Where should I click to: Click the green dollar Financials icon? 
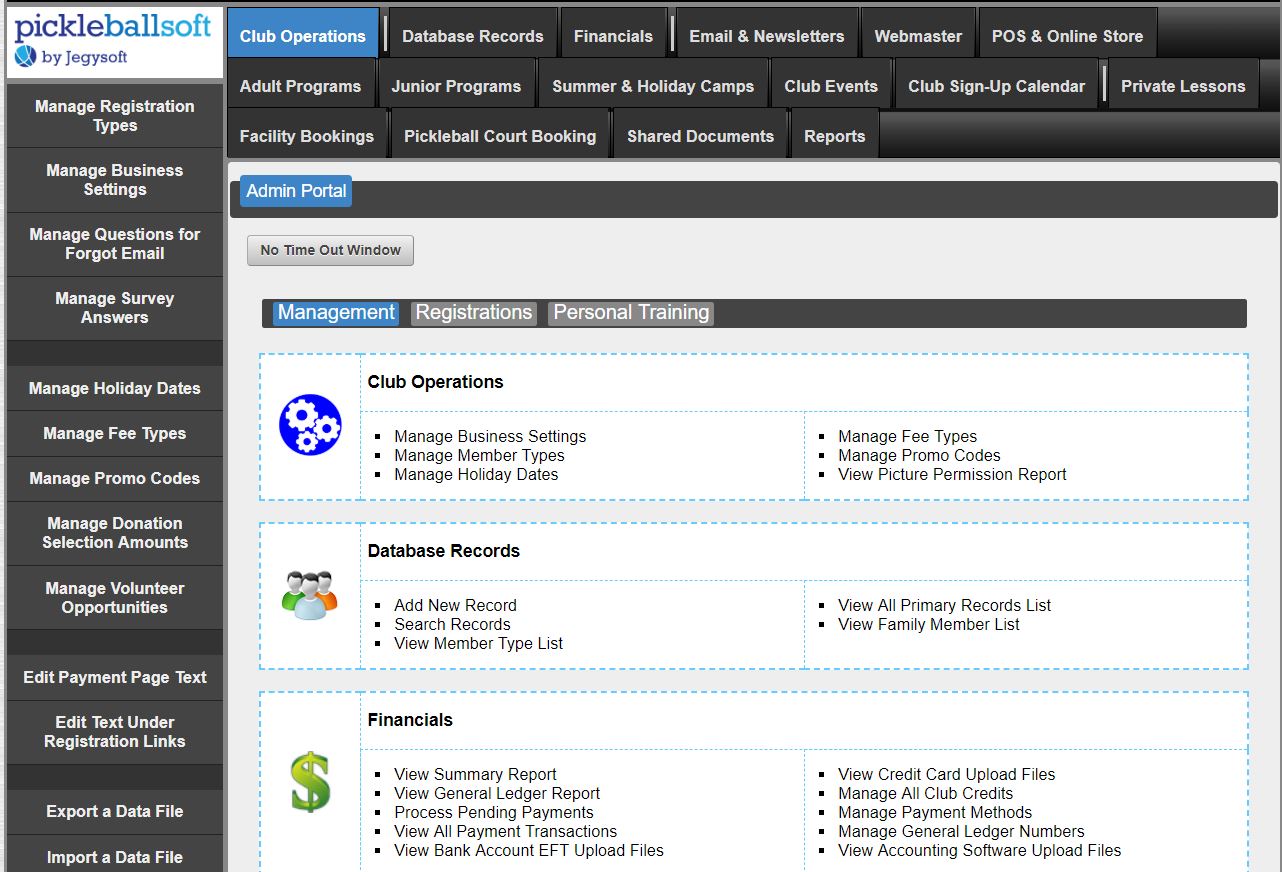(x=310, y=781)
